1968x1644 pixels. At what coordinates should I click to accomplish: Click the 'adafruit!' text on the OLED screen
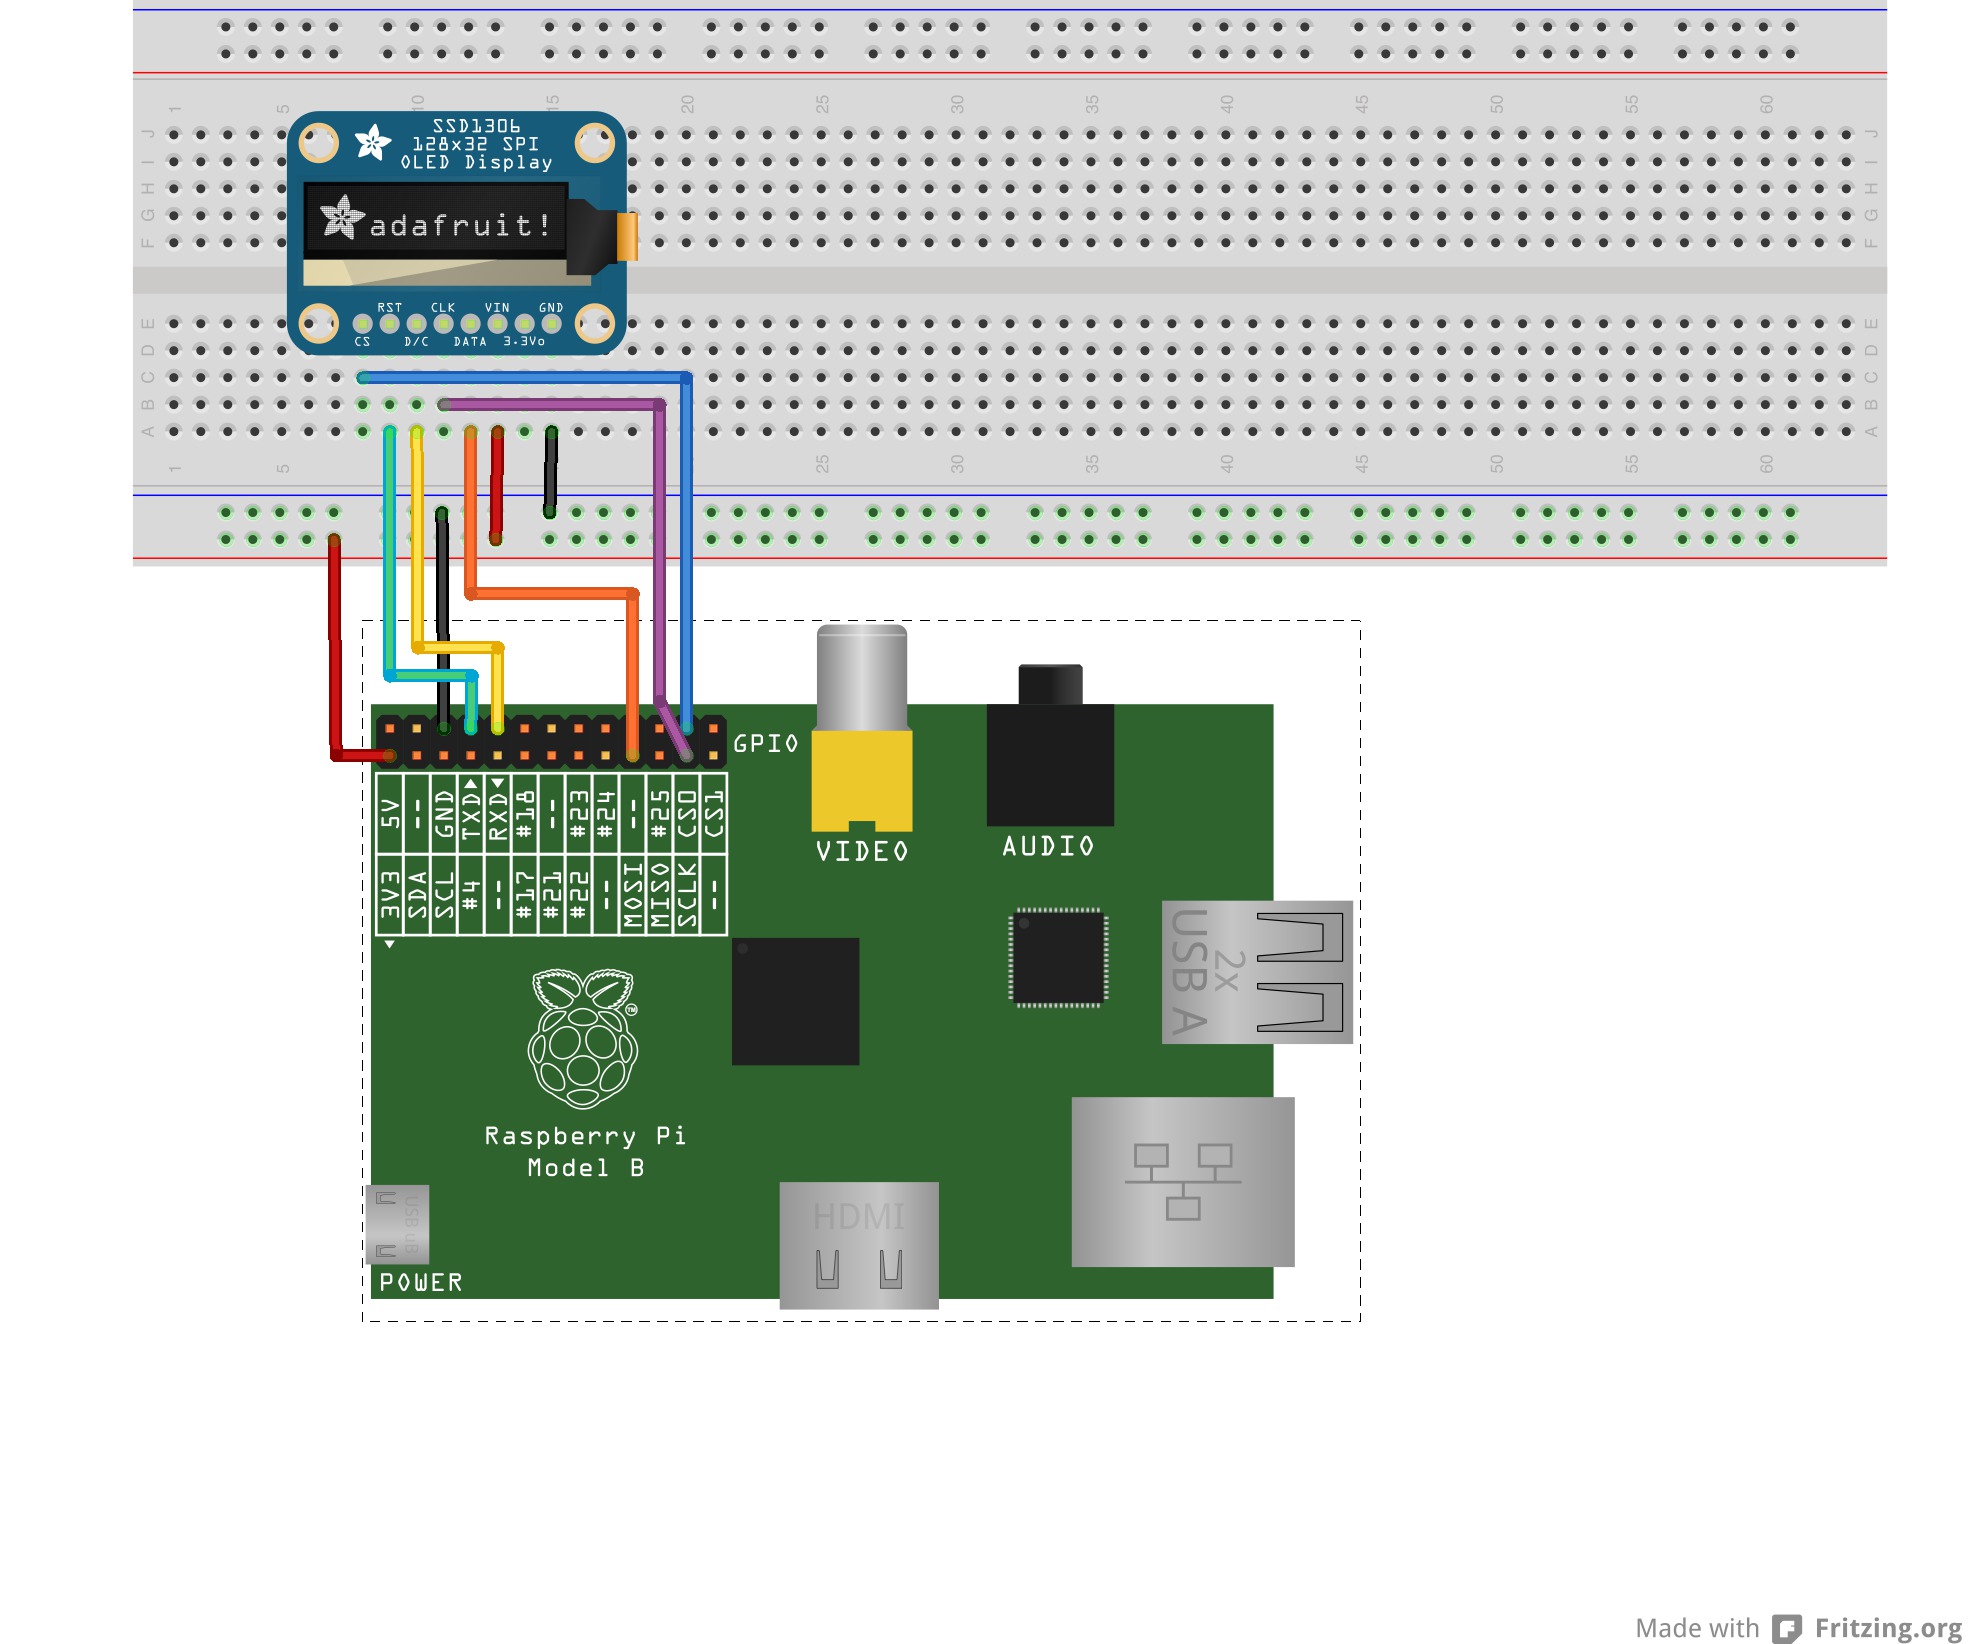tap(460, 226)
